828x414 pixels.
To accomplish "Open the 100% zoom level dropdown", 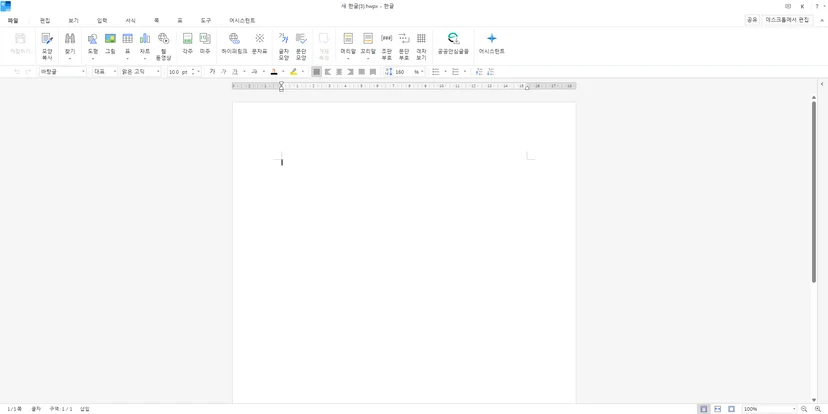I will 770,409.
